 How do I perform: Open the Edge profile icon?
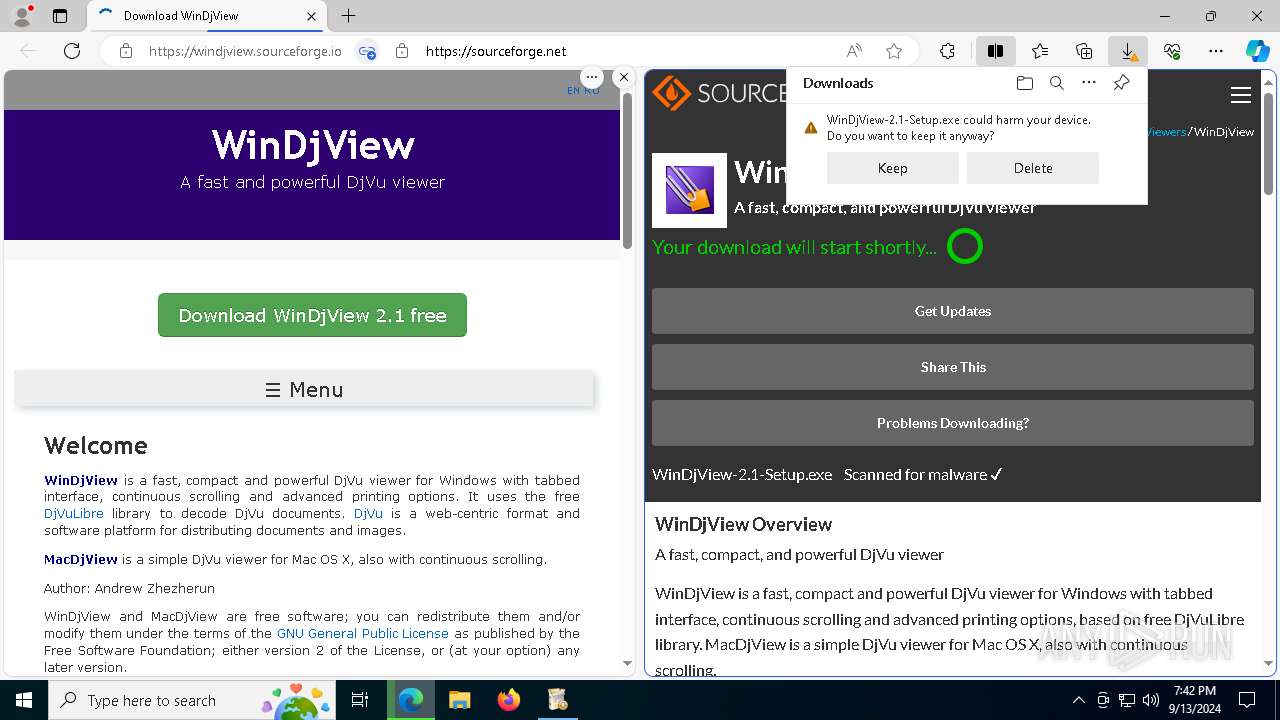(x=22, y=16)
